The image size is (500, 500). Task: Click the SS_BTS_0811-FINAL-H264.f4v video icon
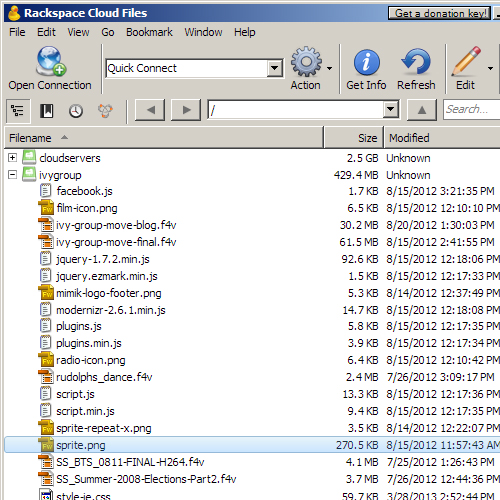point(46,462)
